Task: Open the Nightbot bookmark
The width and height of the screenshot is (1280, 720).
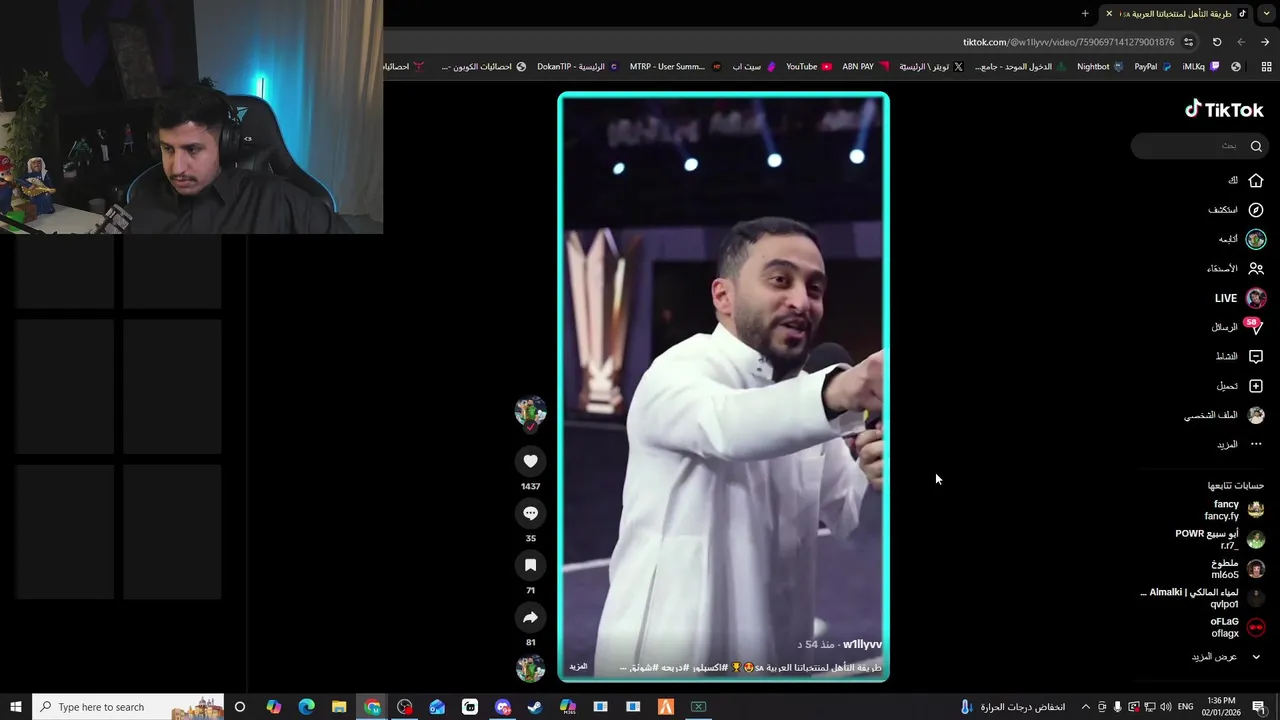Action: (x=1100, y=67)
